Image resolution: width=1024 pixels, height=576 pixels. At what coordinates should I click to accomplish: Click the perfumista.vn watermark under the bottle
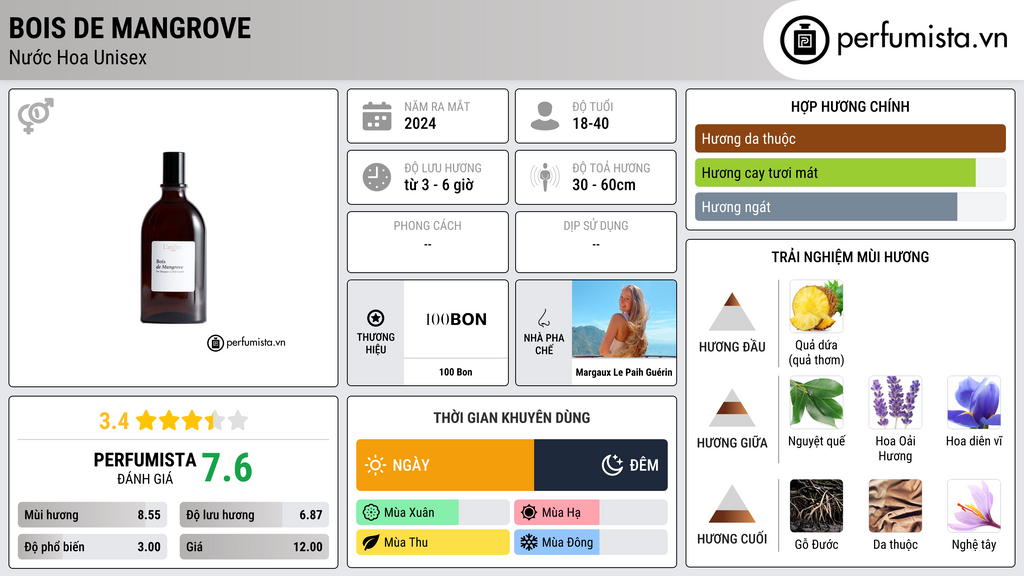point(246,342)
